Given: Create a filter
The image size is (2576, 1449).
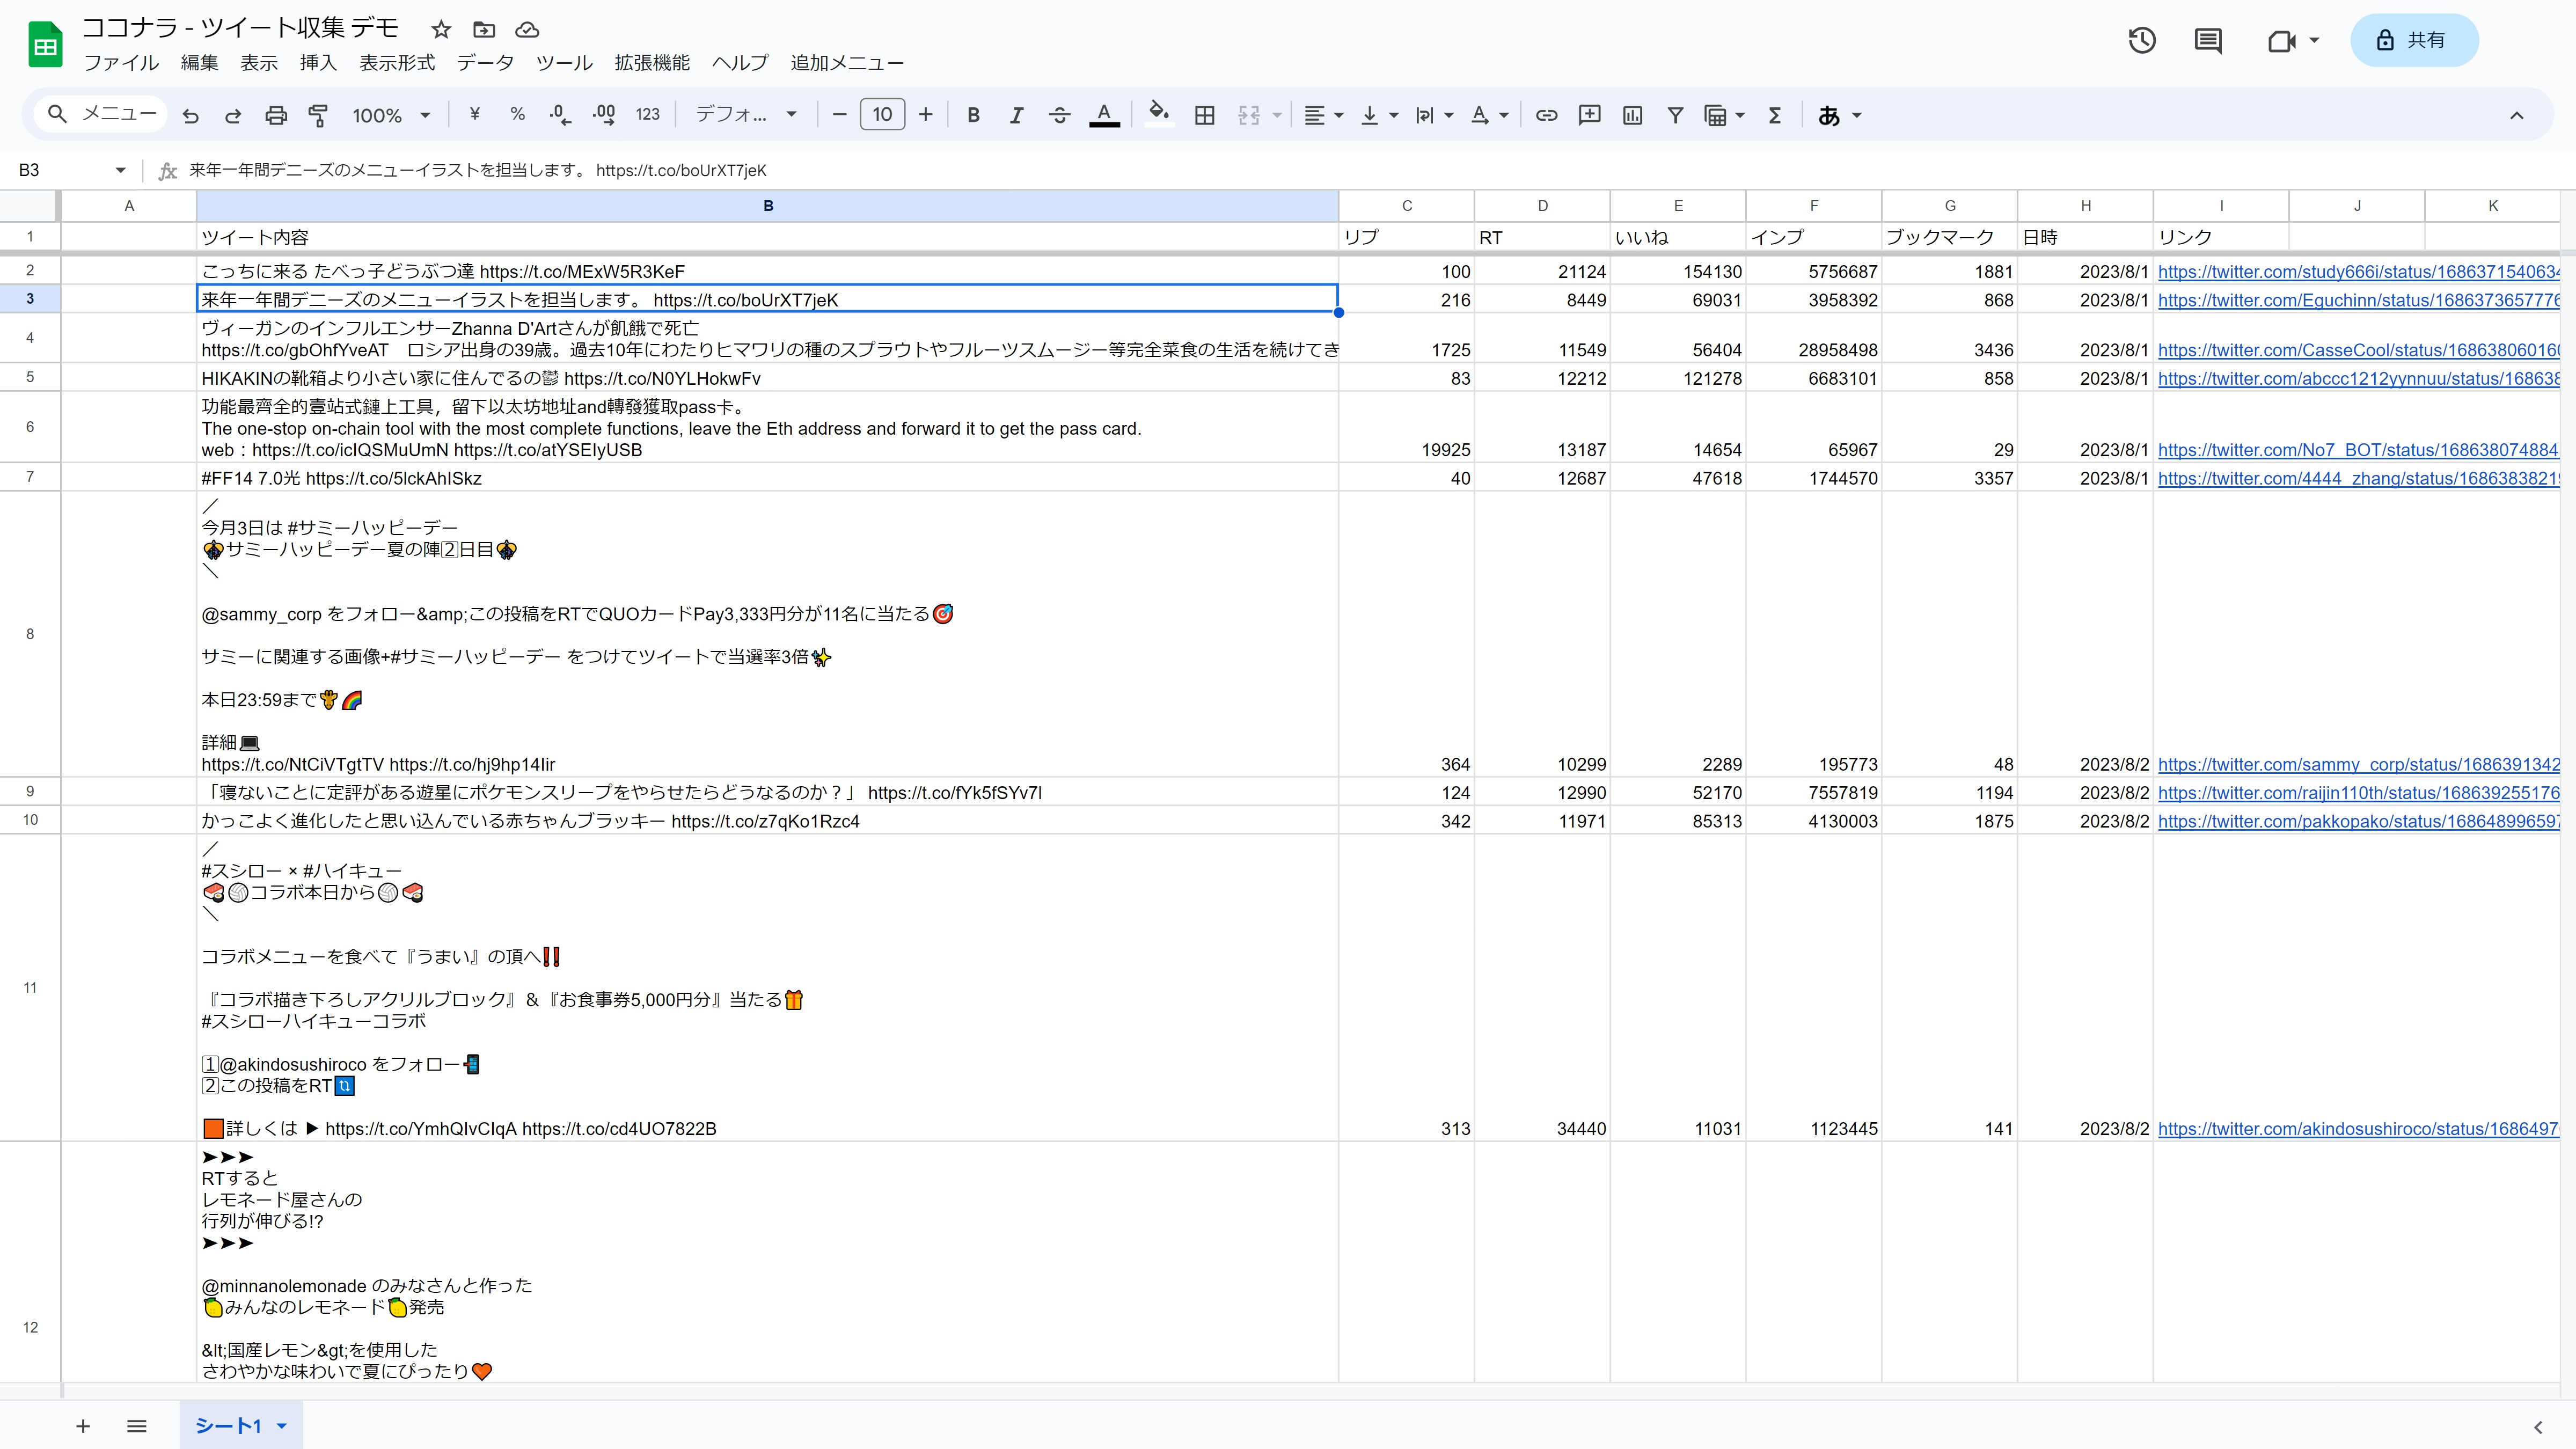Looking at the screenshot, I should pos(1675,115).
